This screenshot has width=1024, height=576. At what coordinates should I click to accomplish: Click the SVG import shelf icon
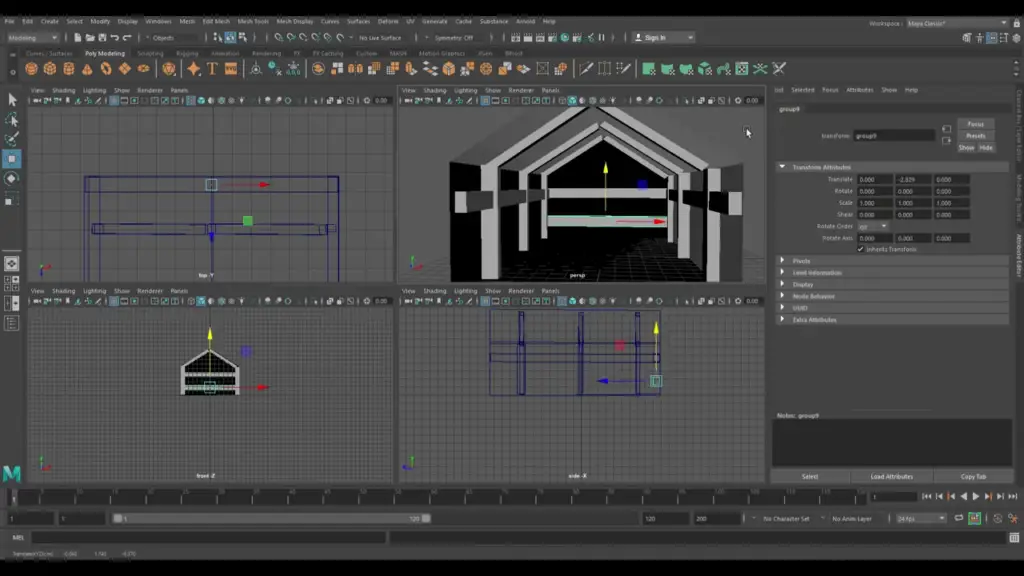[x=231, y=69]
